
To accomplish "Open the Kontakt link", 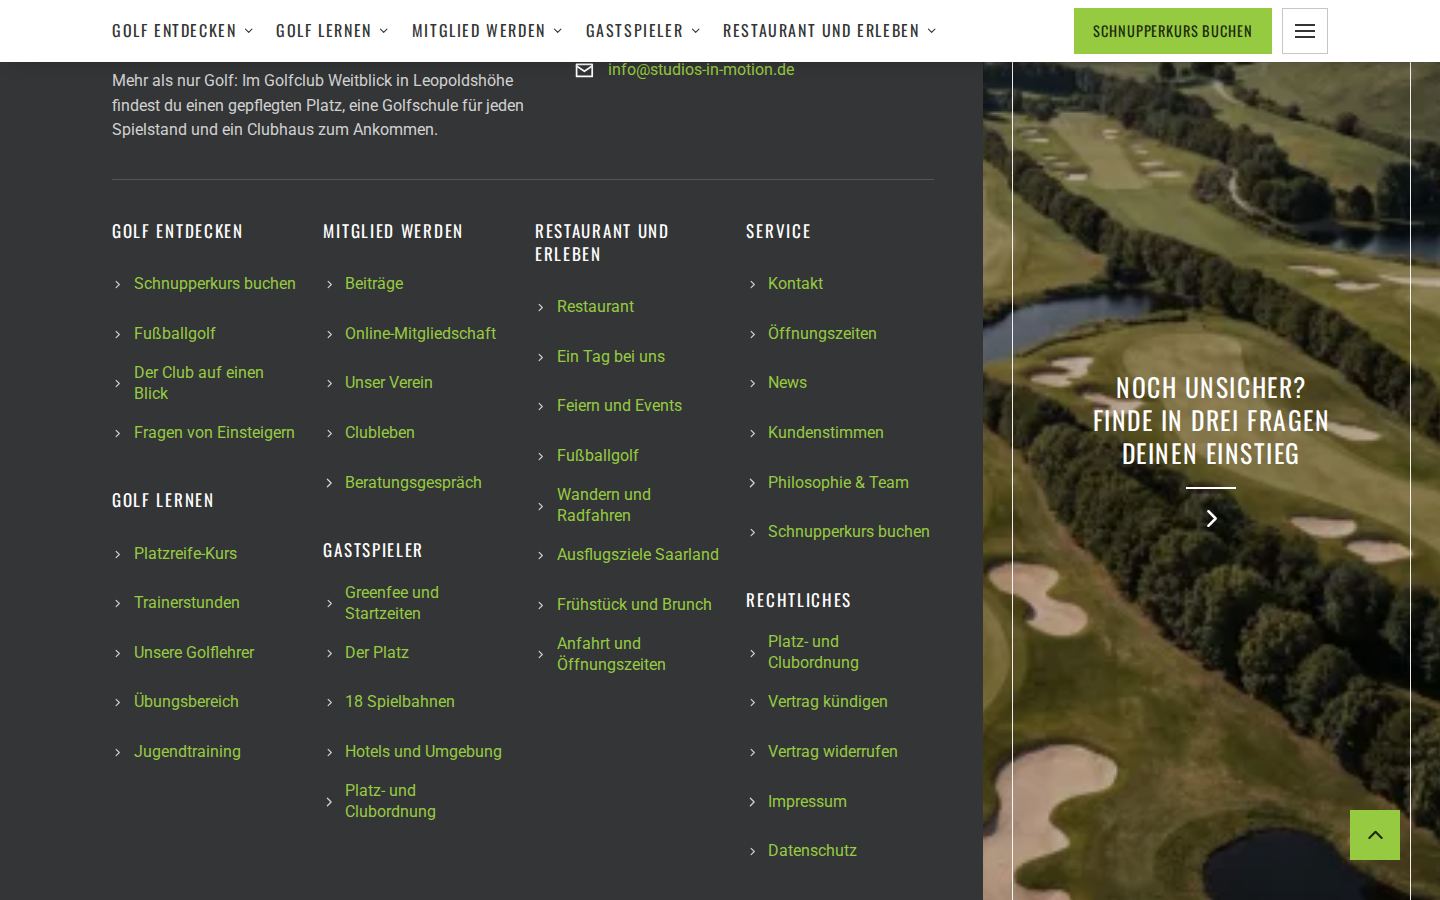I will pos(795,283).
